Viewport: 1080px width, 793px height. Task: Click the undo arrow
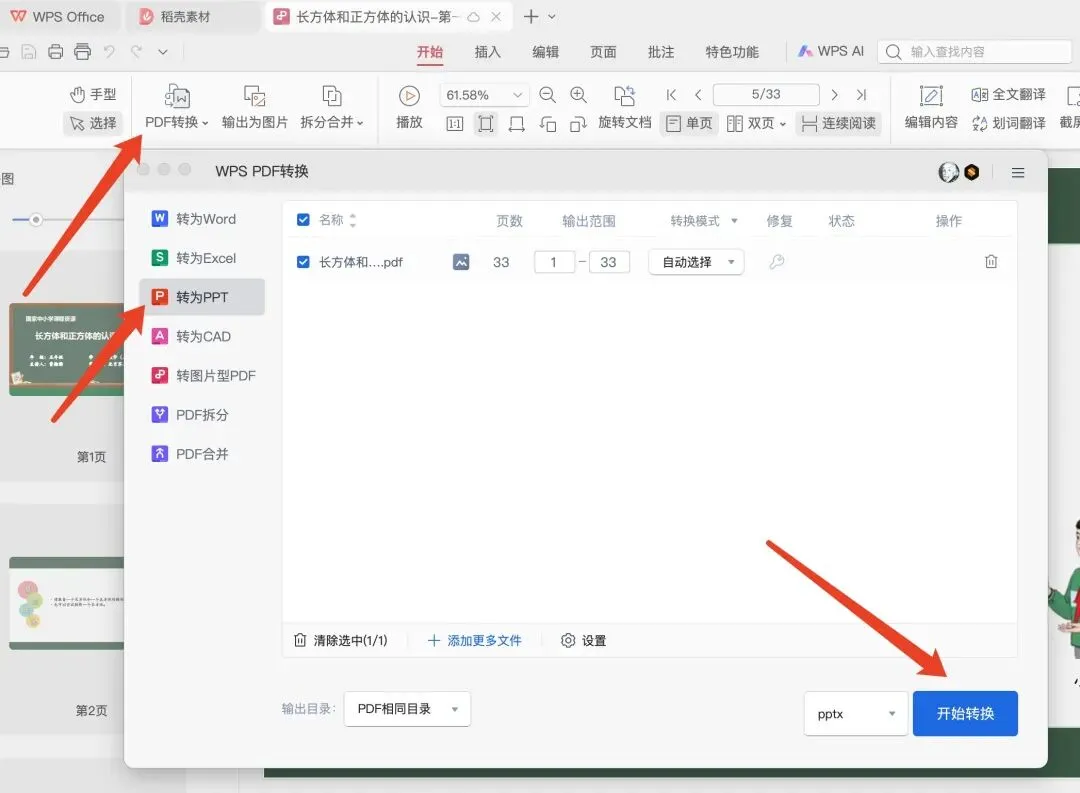[109, 52]
